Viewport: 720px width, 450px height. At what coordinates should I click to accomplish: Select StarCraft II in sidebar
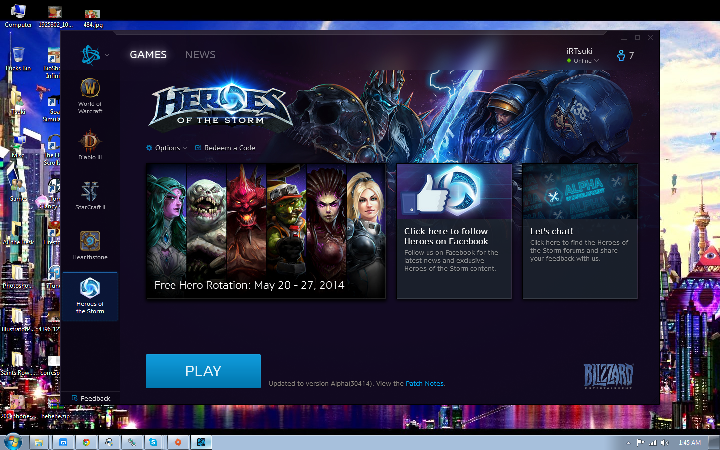pyautogui.click(x=90, y=195)
